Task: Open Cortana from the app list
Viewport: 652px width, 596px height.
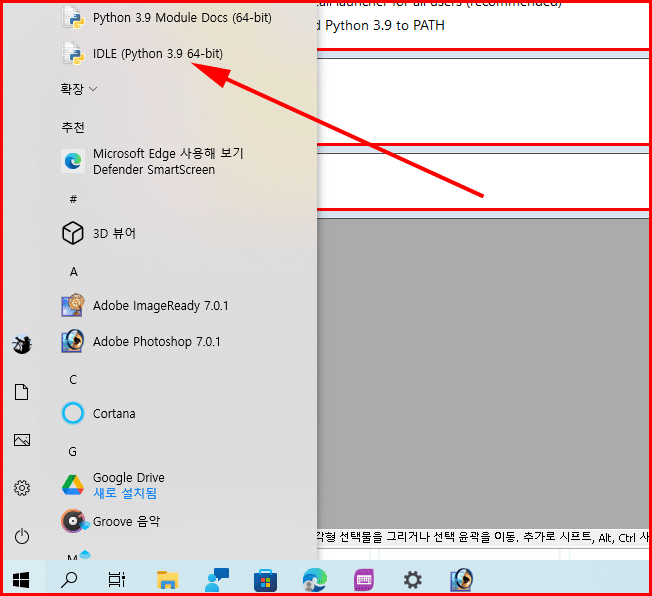Action: [x=99, y=413]
